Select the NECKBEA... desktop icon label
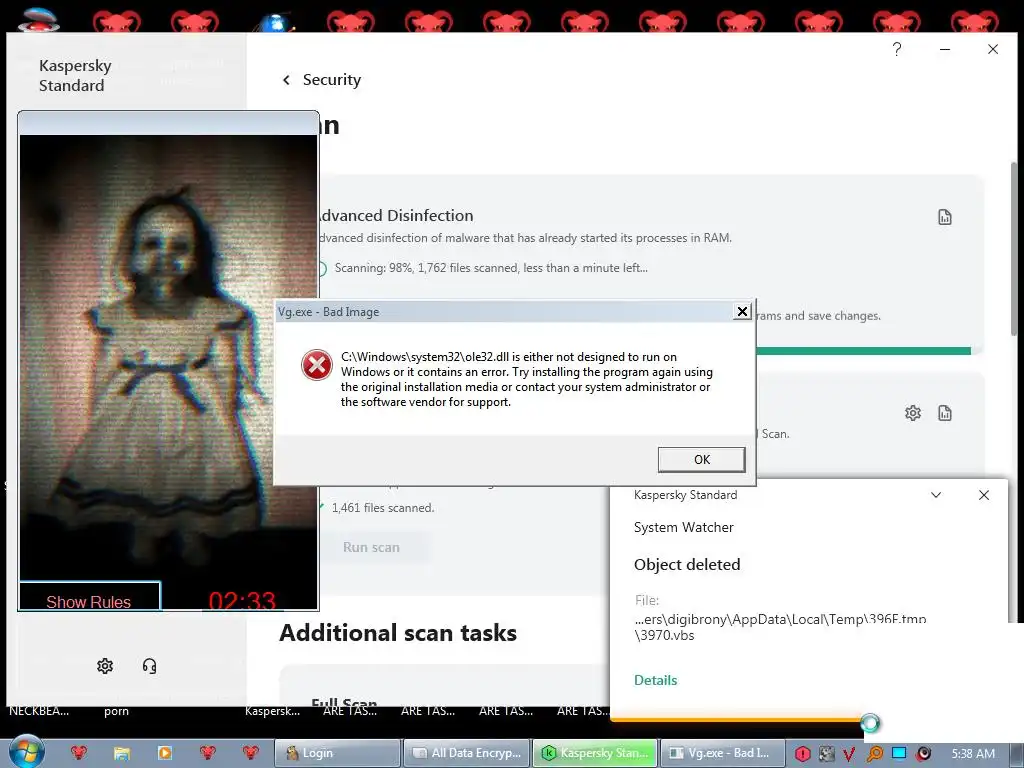Image resolution: width=1024 pixels, height=768 pixels. click(x=39, y=711)
